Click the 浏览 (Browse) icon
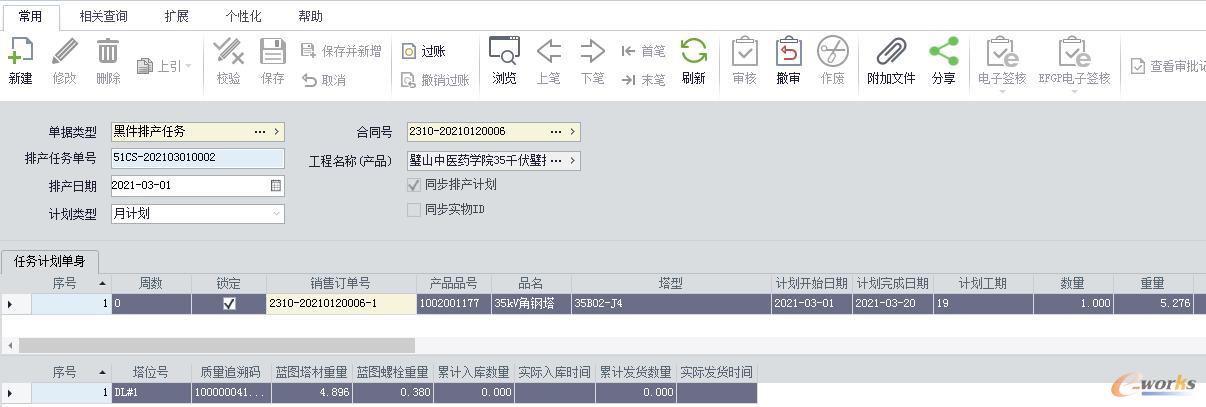 pyautogui.click(x=504, y=52)
